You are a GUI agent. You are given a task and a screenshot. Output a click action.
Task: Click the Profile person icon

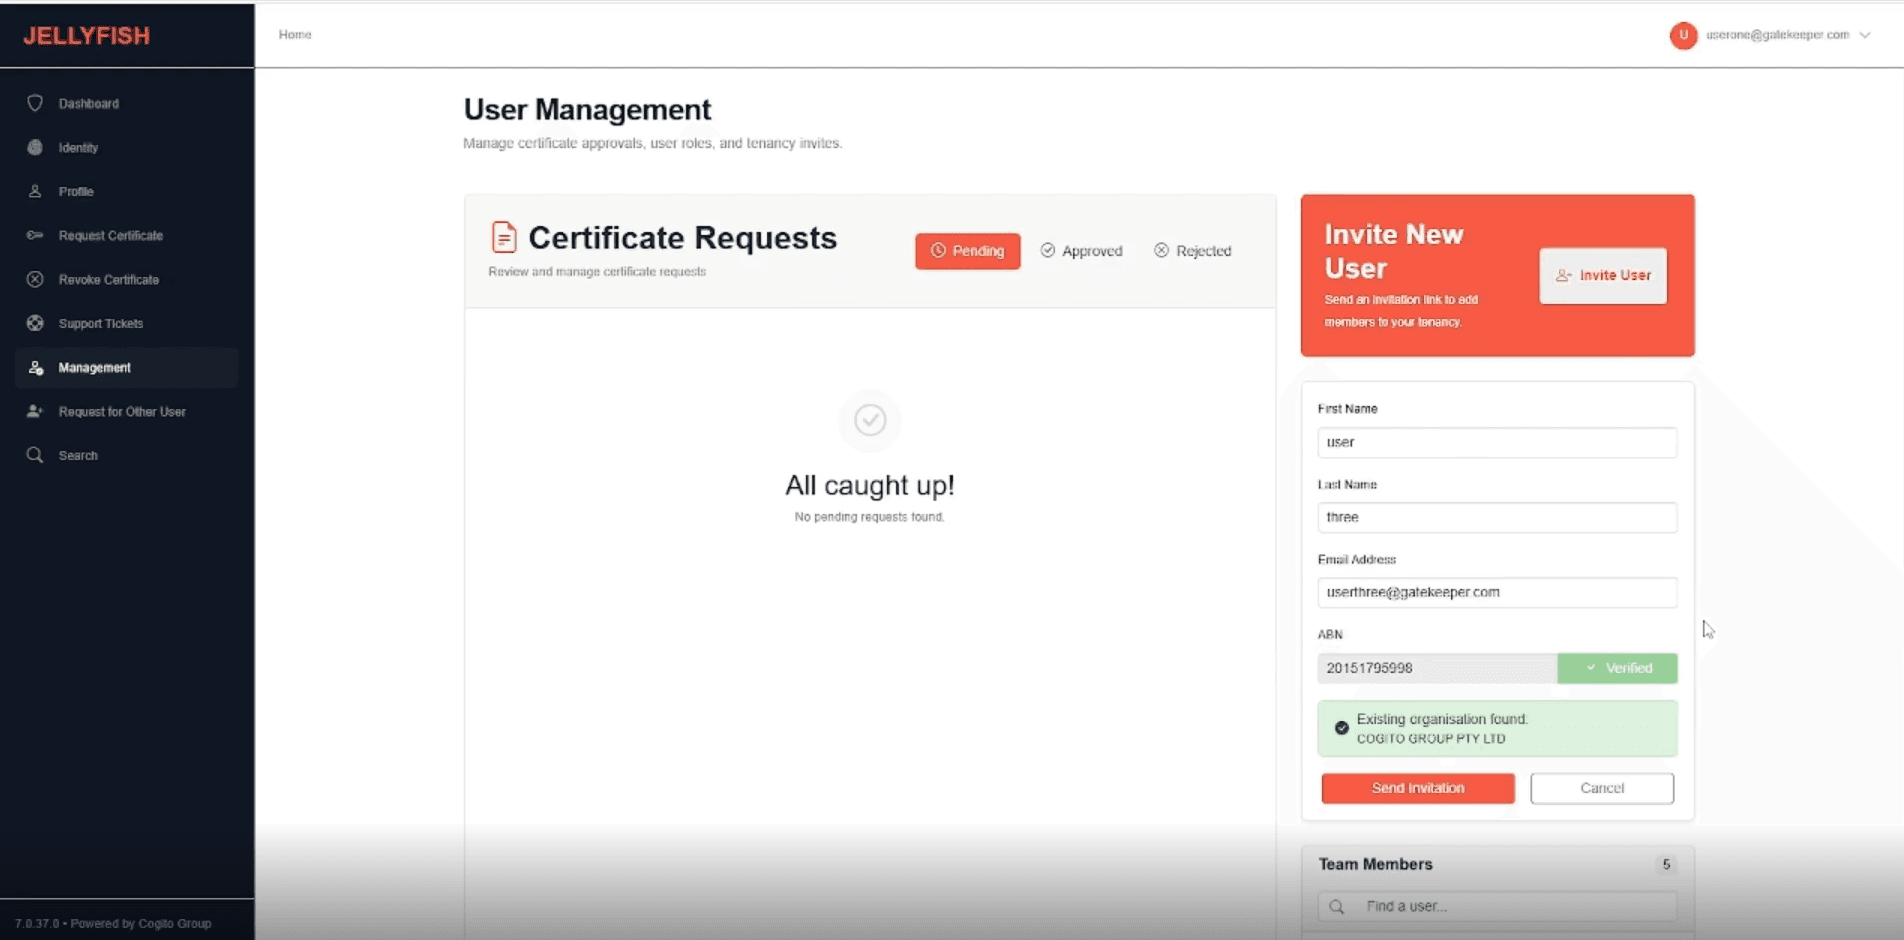(35, 191)
